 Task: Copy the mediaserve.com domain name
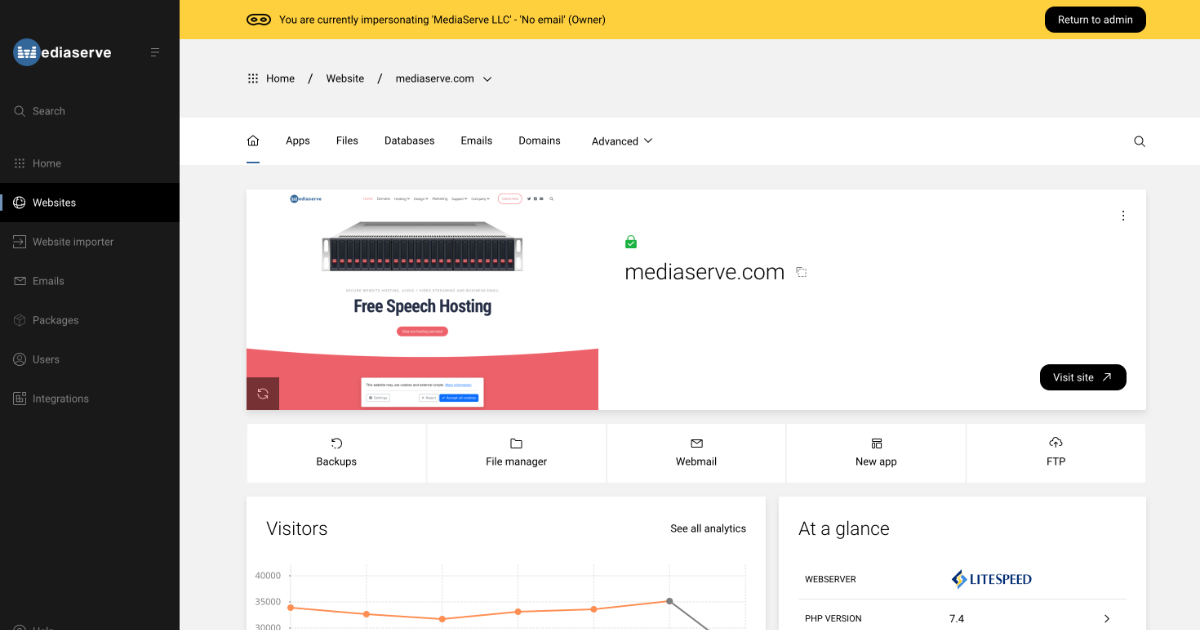pyautogui.click(x=801, y=272)
